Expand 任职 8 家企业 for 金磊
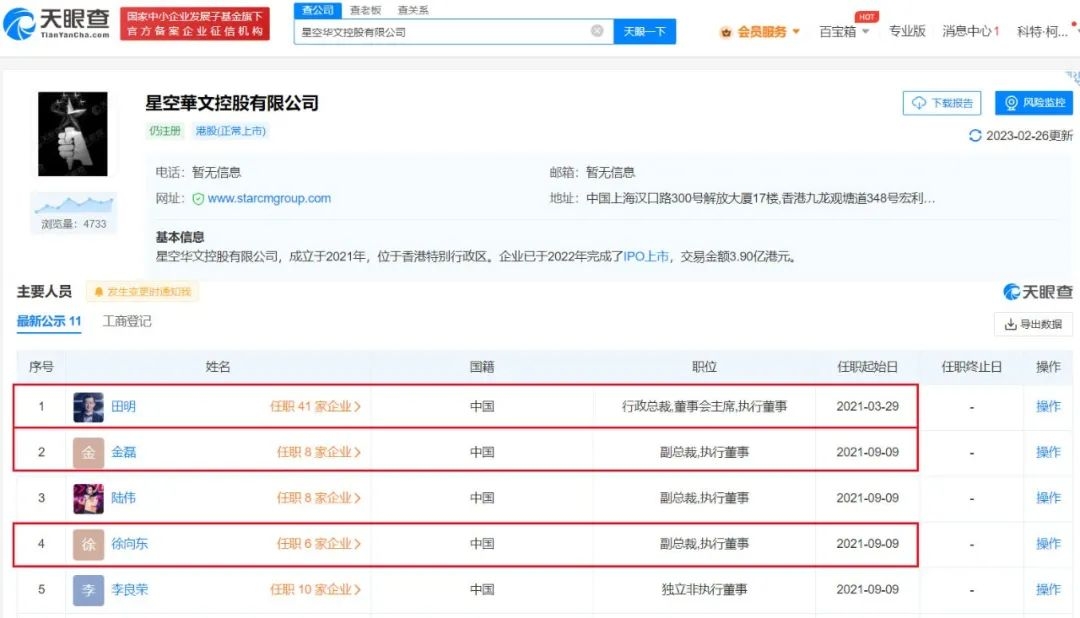 (x=319, y=452)
